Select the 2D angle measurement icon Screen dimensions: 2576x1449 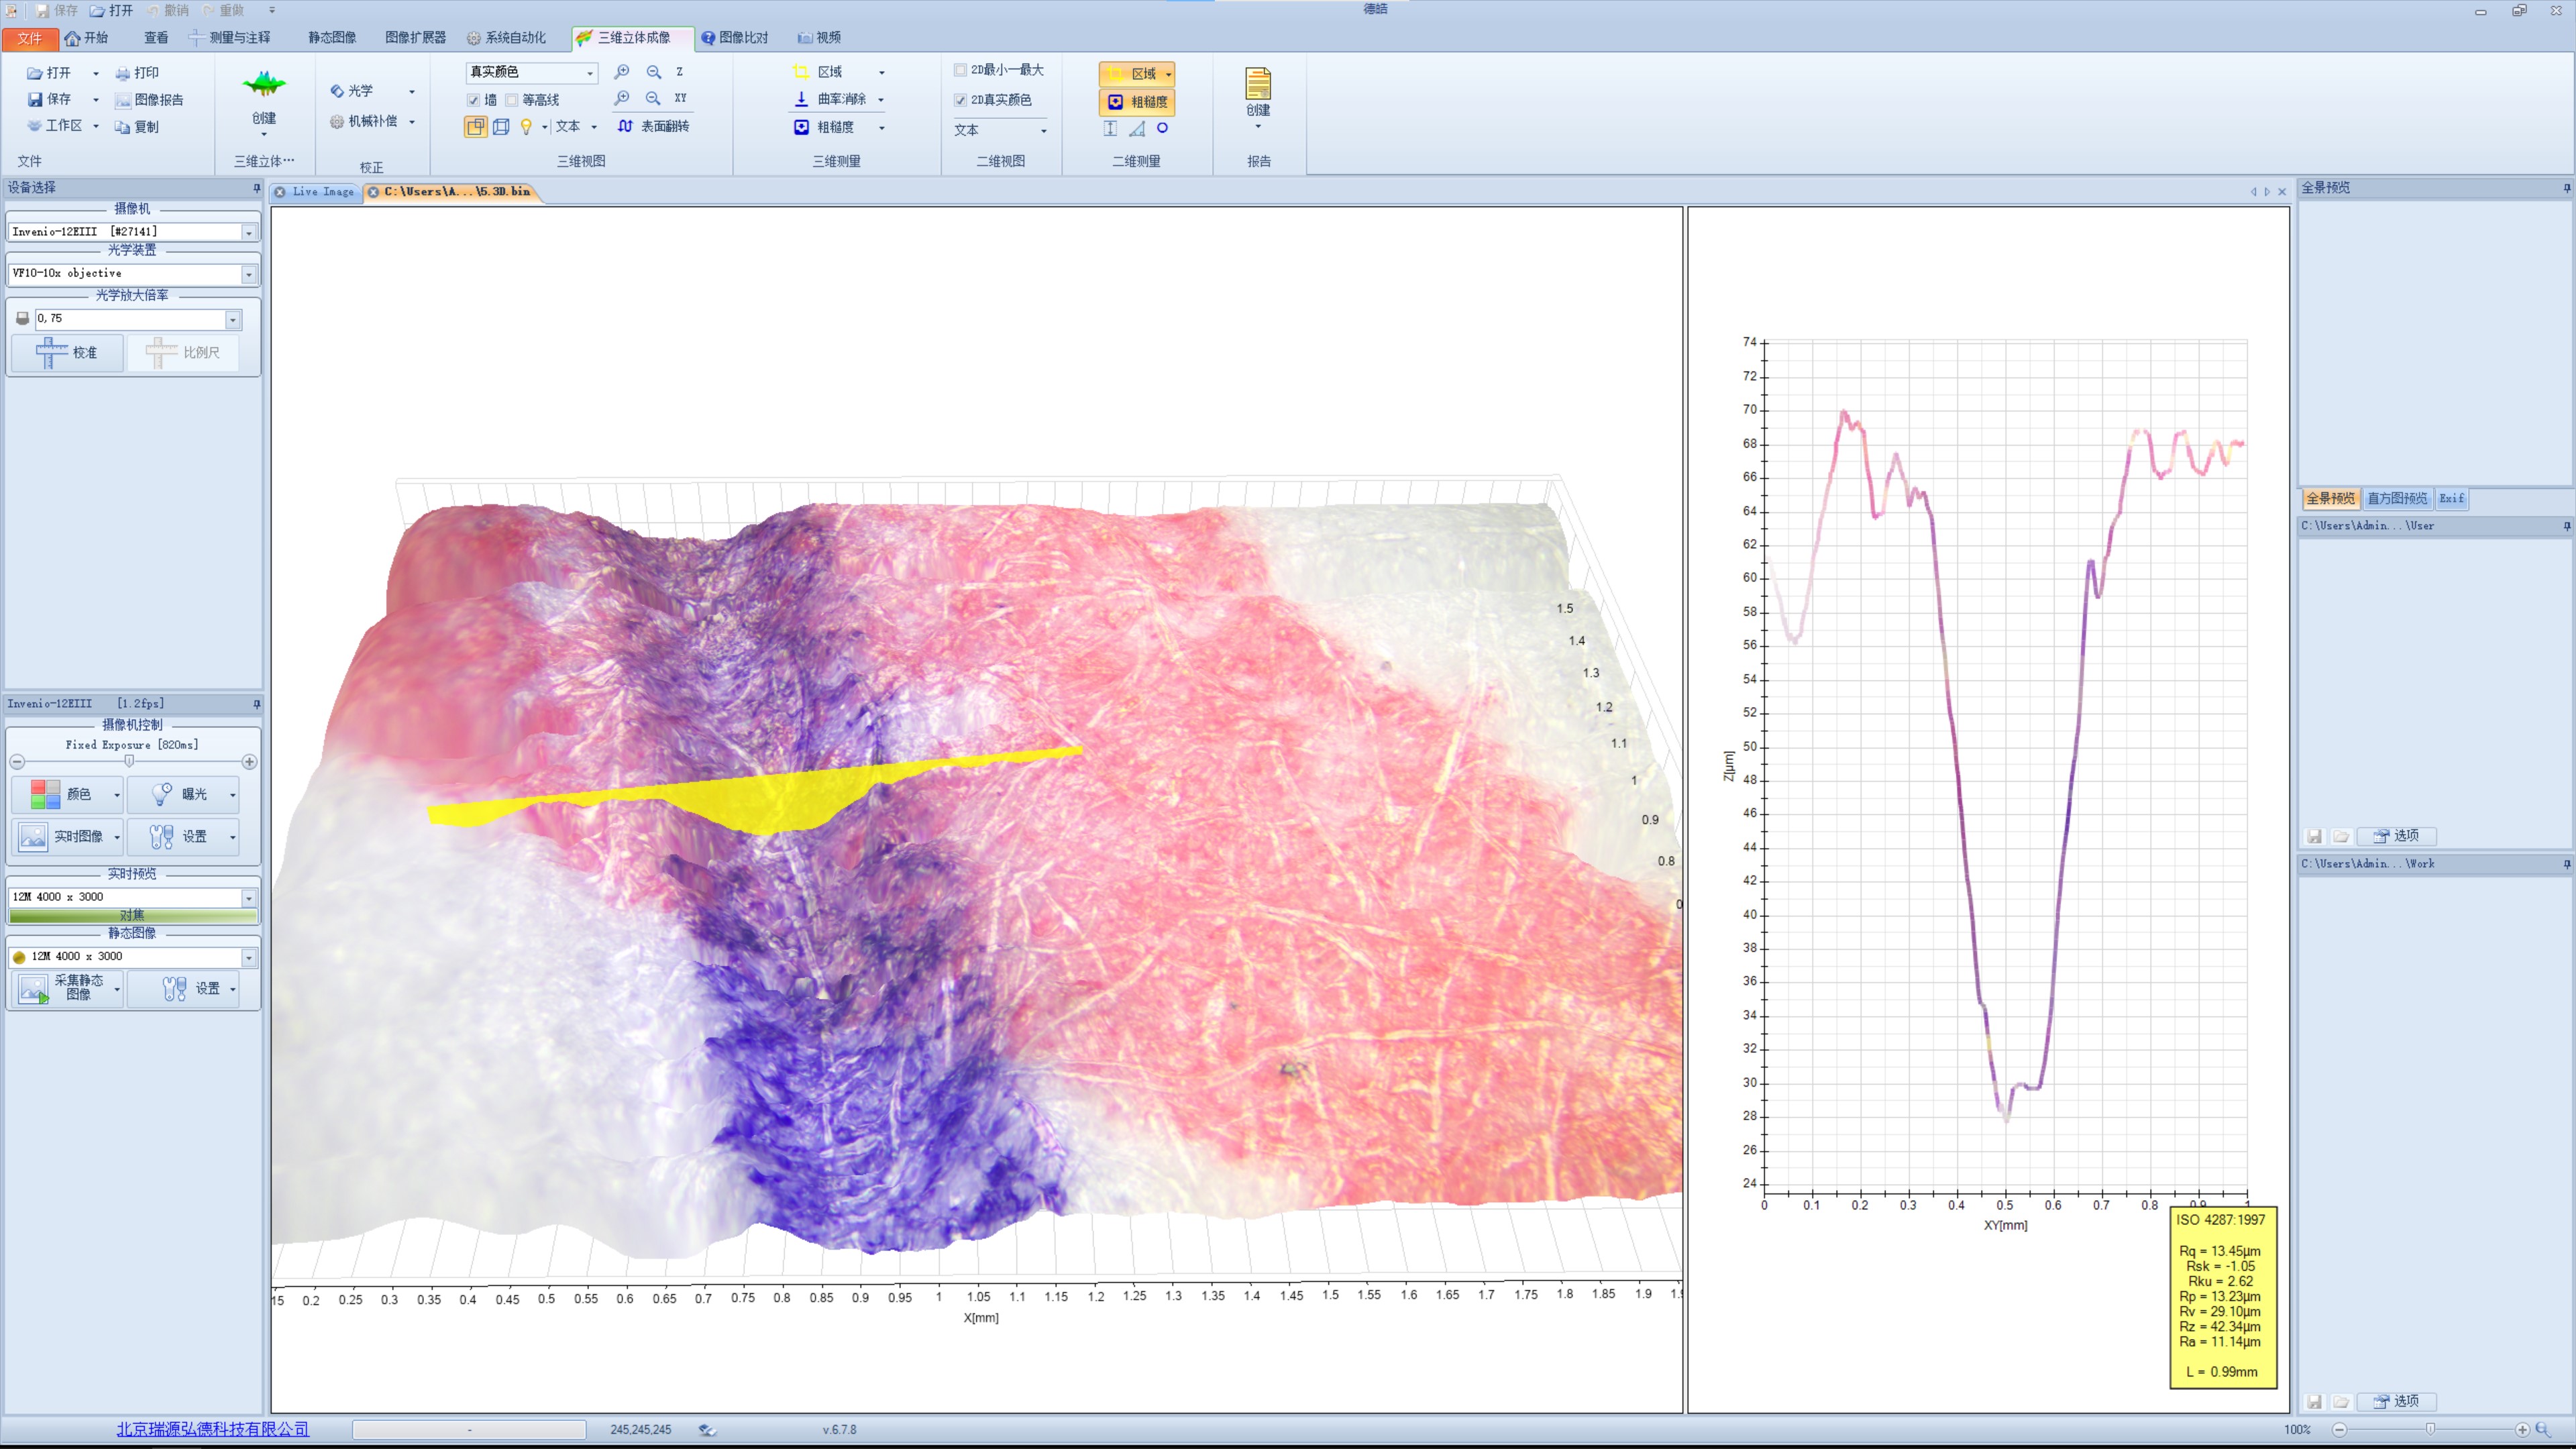1137,128
